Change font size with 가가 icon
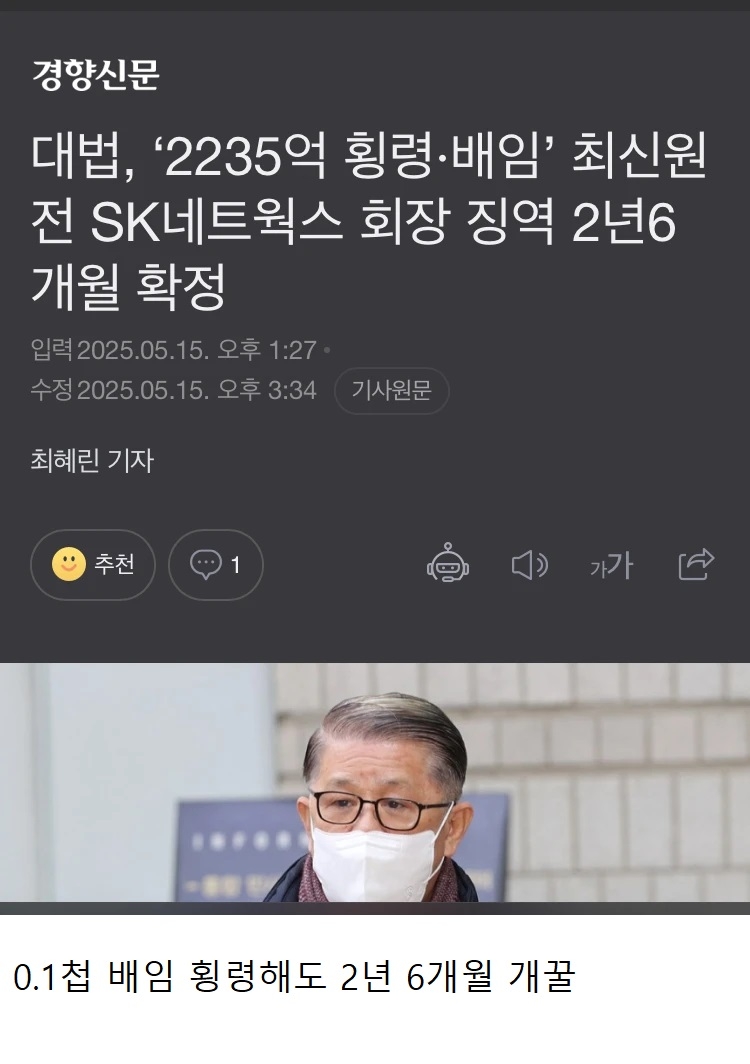 (612, 565)
